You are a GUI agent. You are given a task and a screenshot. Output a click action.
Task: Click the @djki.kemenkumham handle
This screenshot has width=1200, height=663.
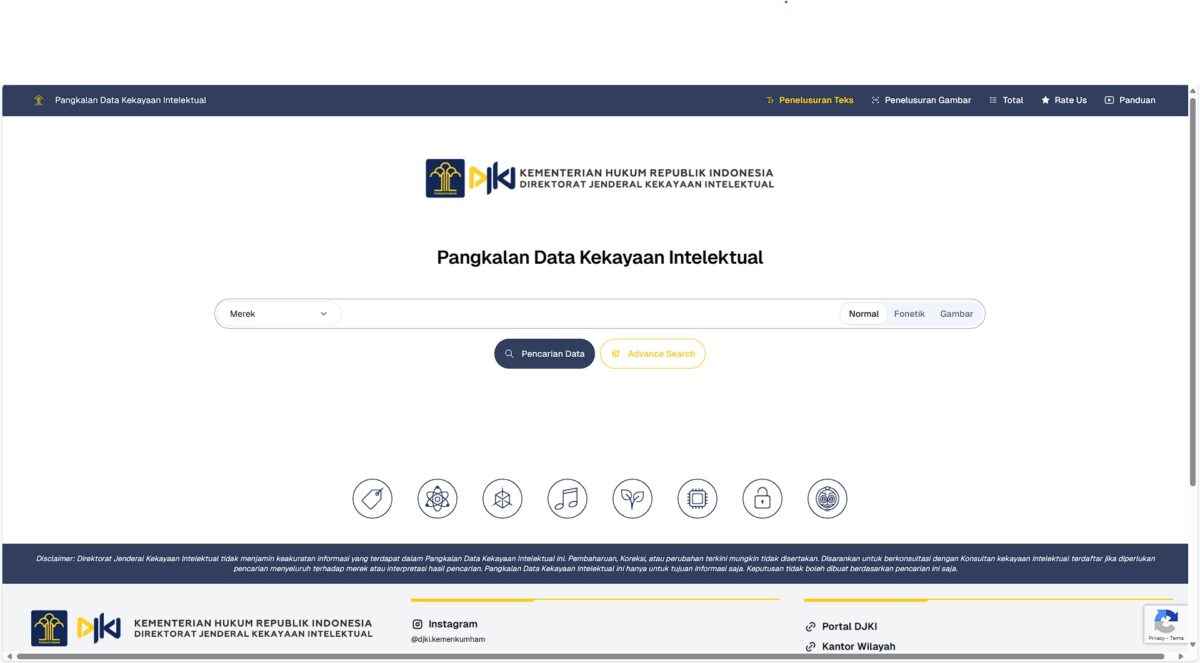pos(448,639)
